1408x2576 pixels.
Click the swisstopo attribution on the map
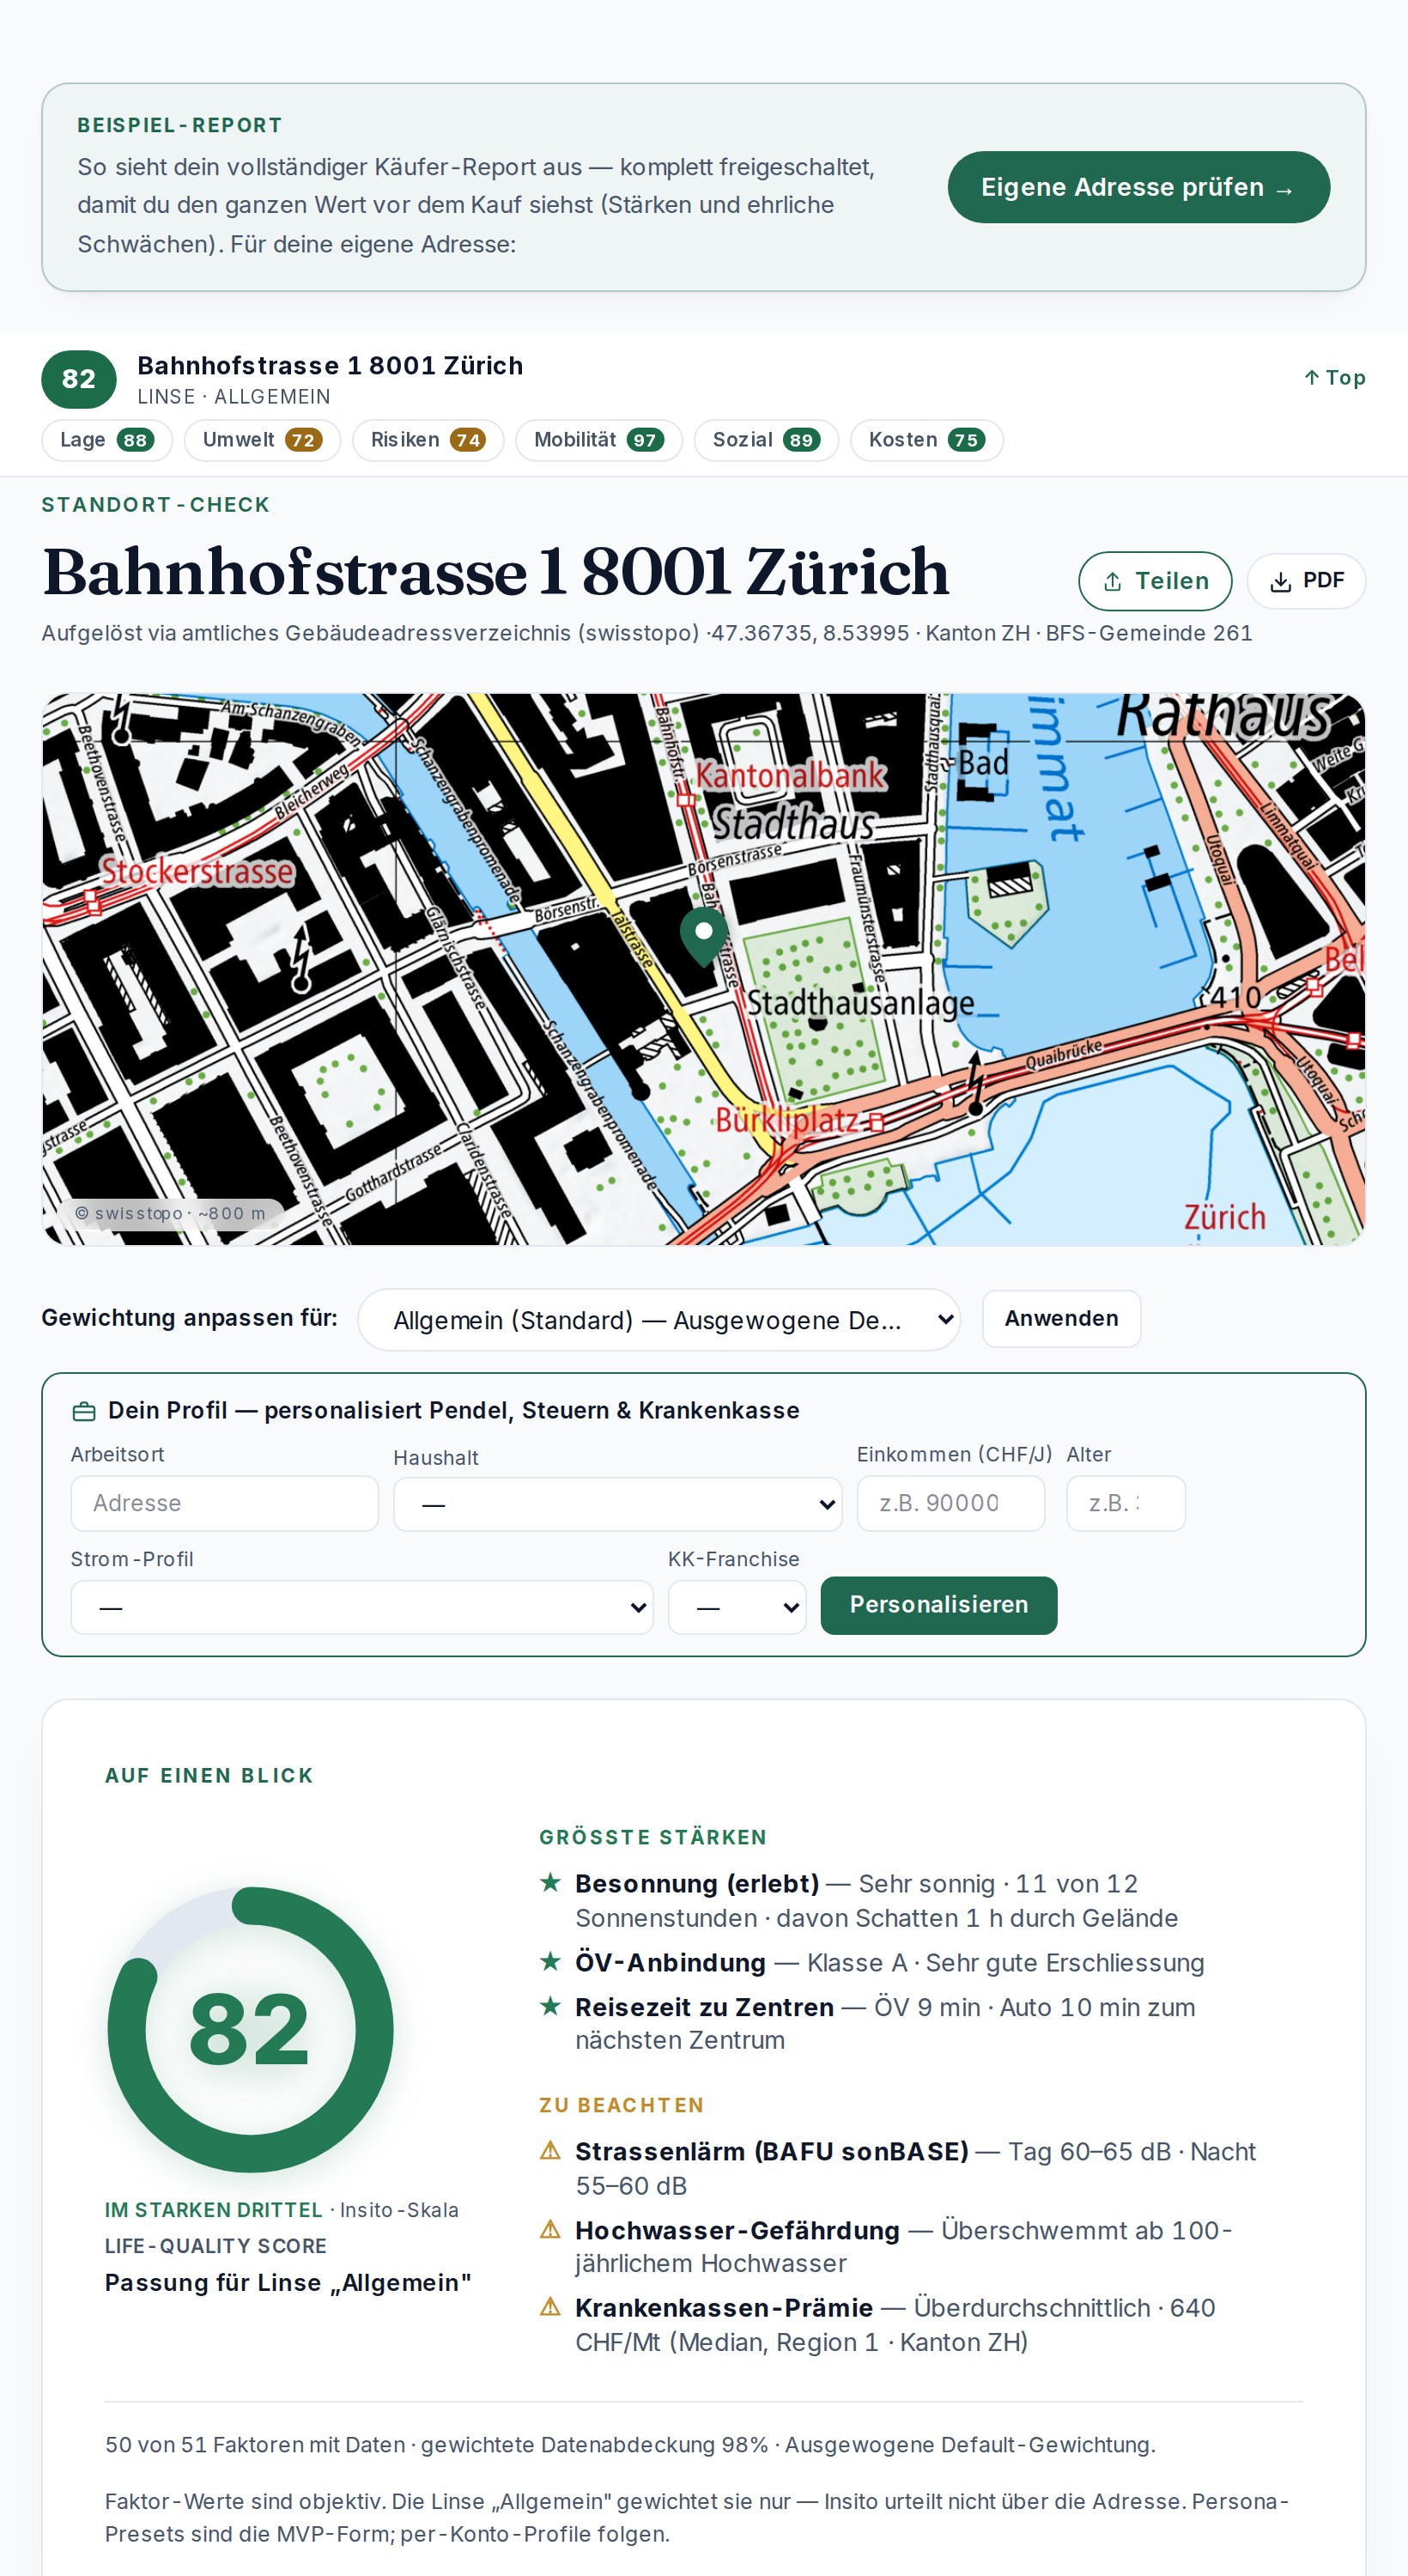(x=170, y=1213)
